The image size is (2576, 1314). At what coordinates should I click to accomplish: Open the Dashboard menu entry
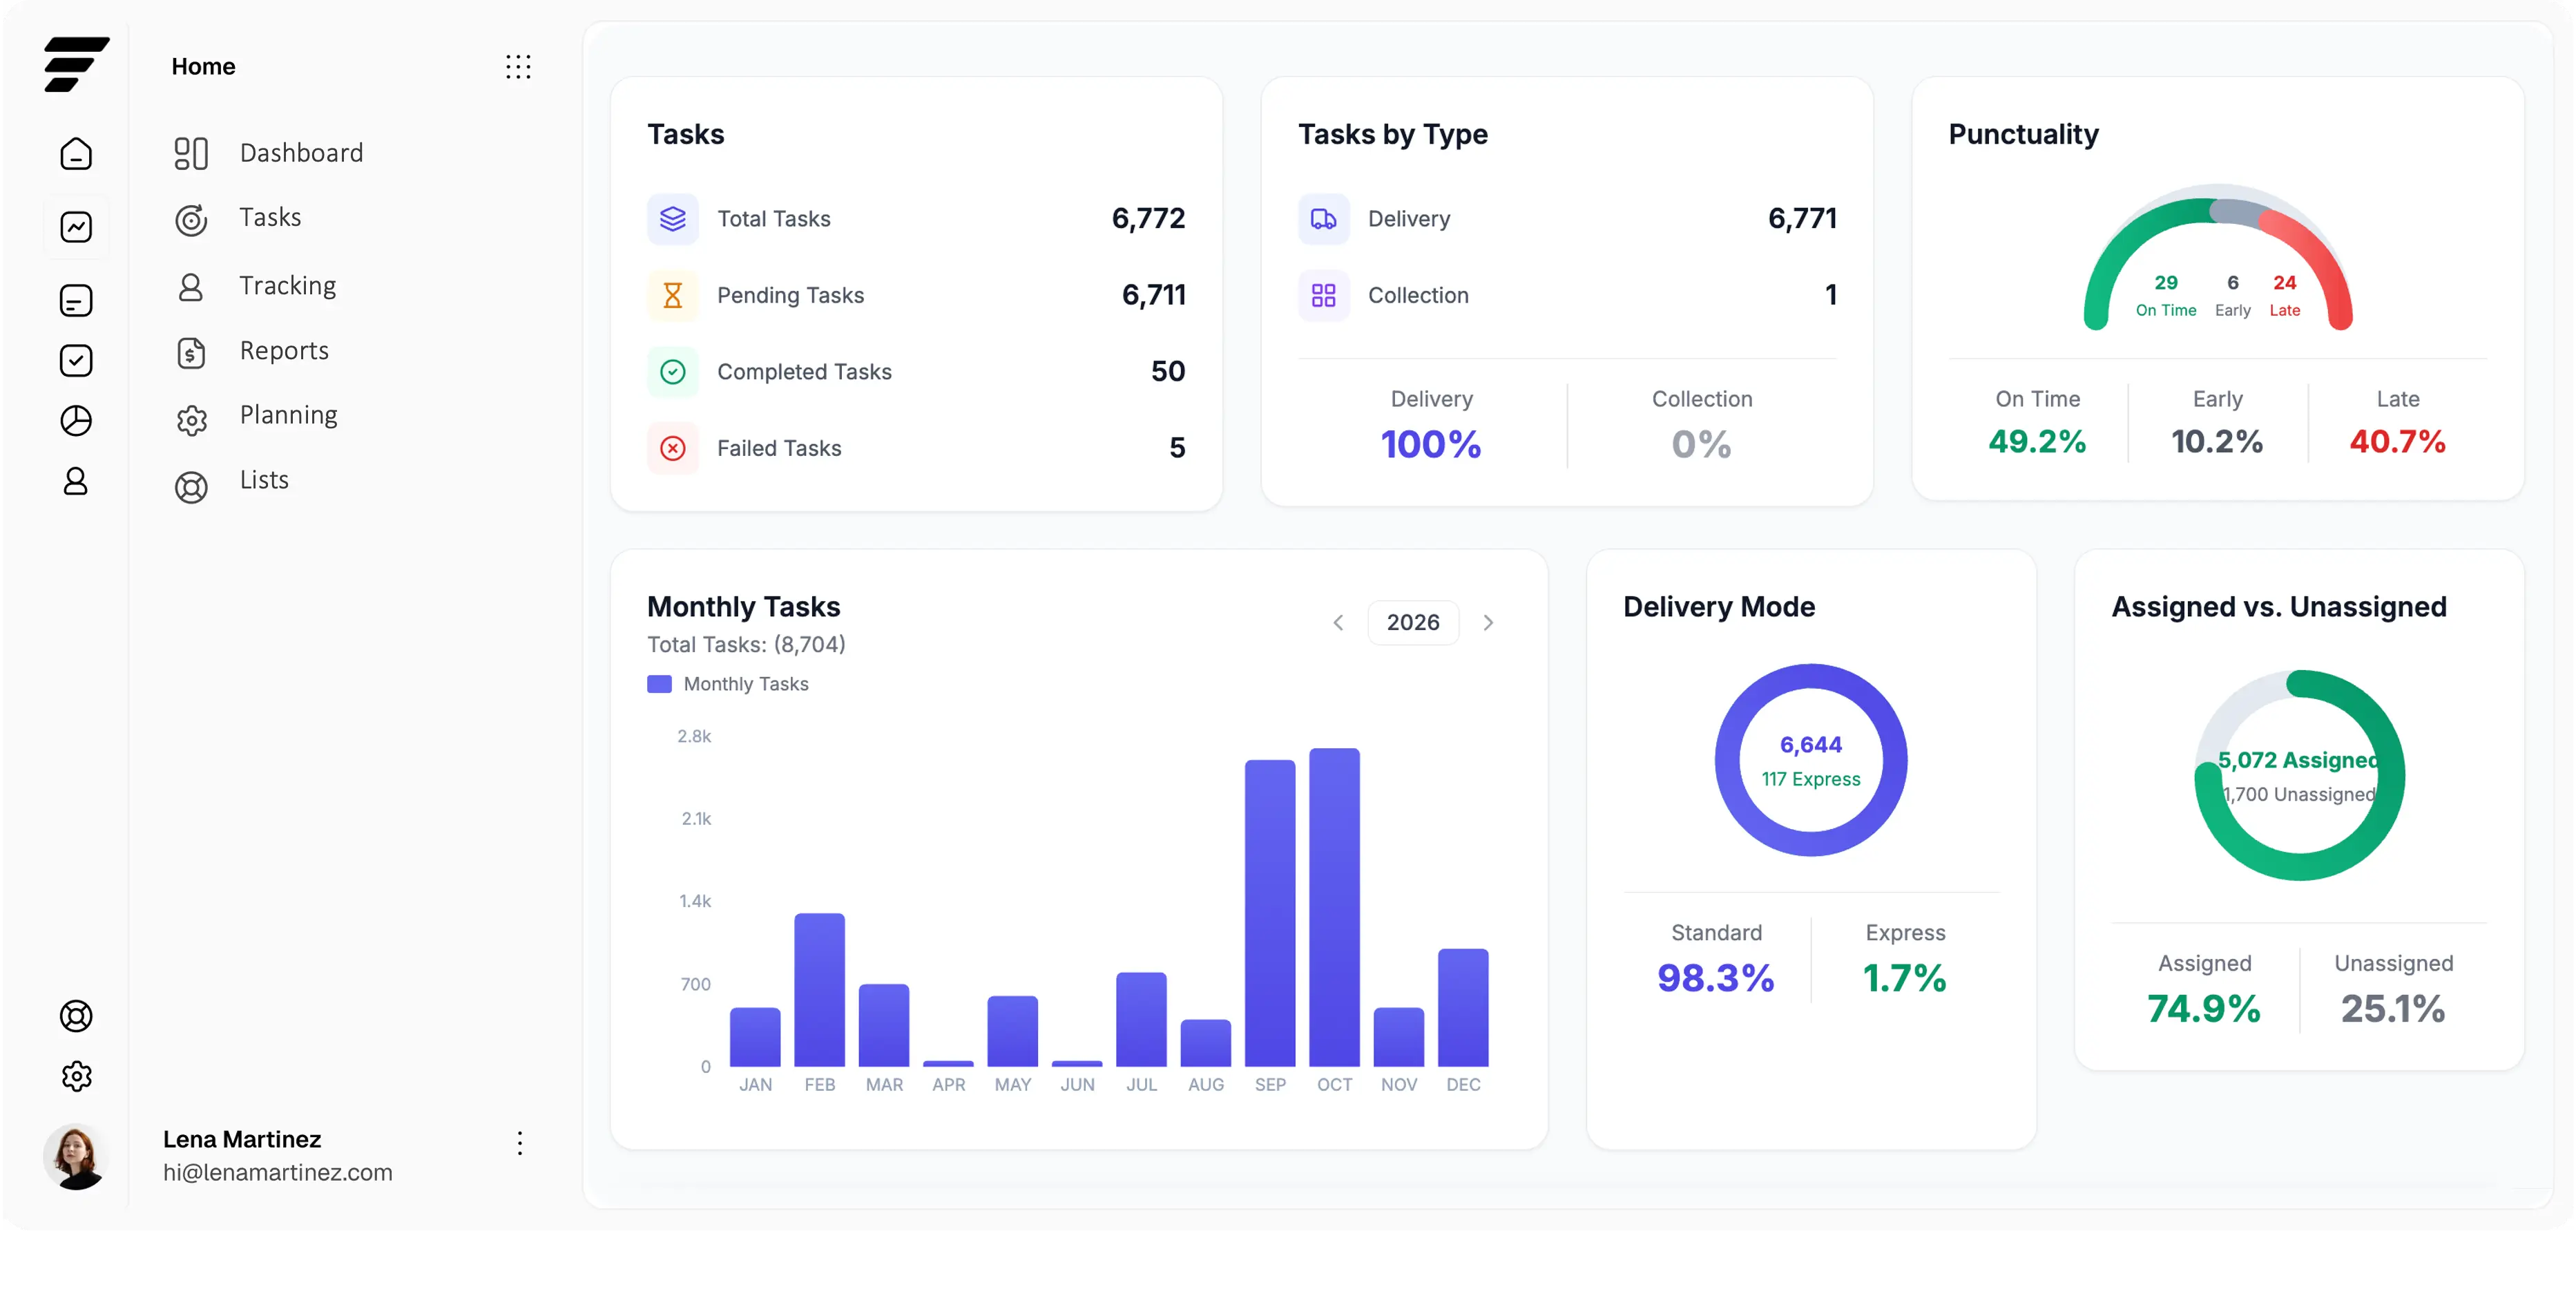pos(301,152)
